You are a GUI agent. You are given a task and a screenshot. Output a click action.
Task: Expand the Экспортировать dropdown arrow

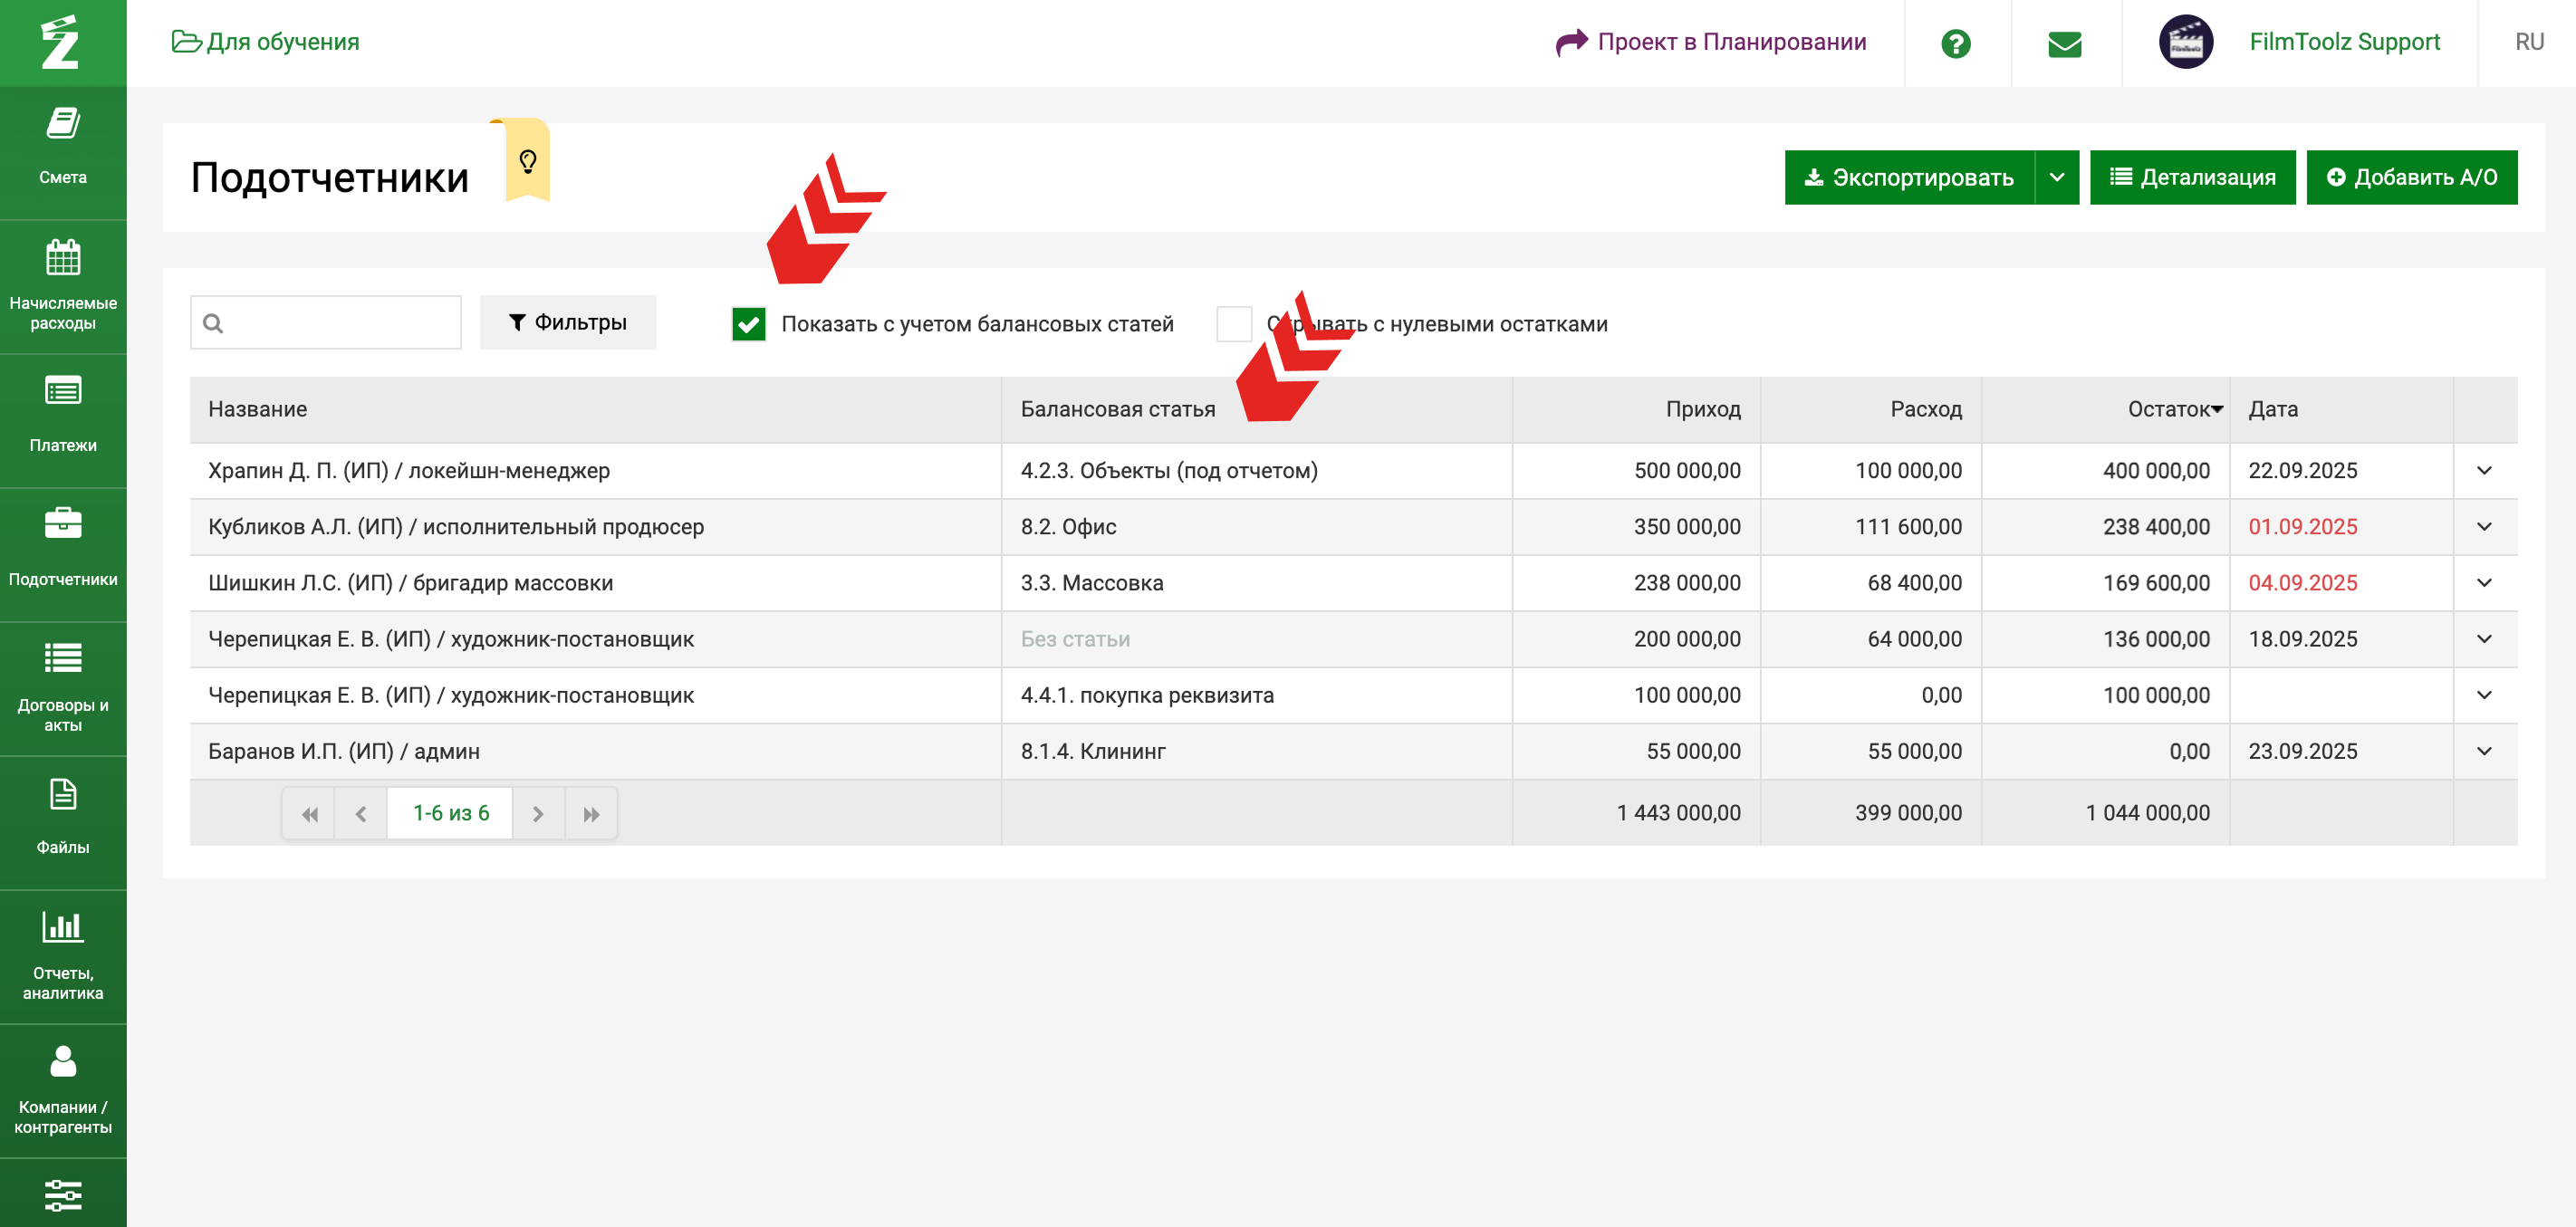click(x=2056, y=177)
